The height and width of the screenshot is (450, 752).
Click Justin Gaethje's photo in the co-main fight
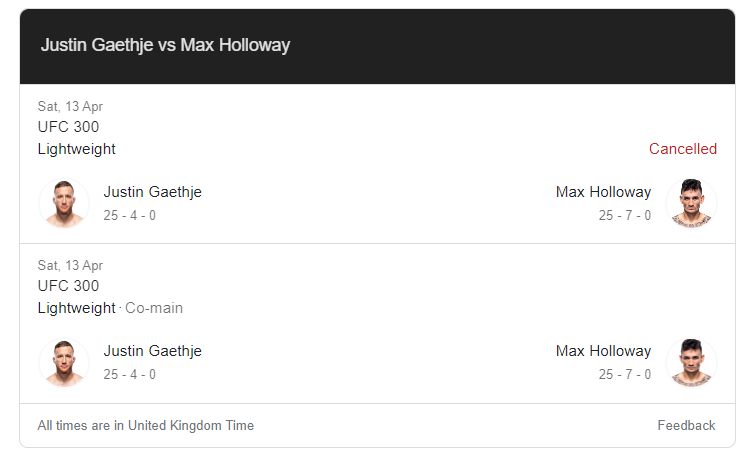pyautogui.click(x=64, y=363)
